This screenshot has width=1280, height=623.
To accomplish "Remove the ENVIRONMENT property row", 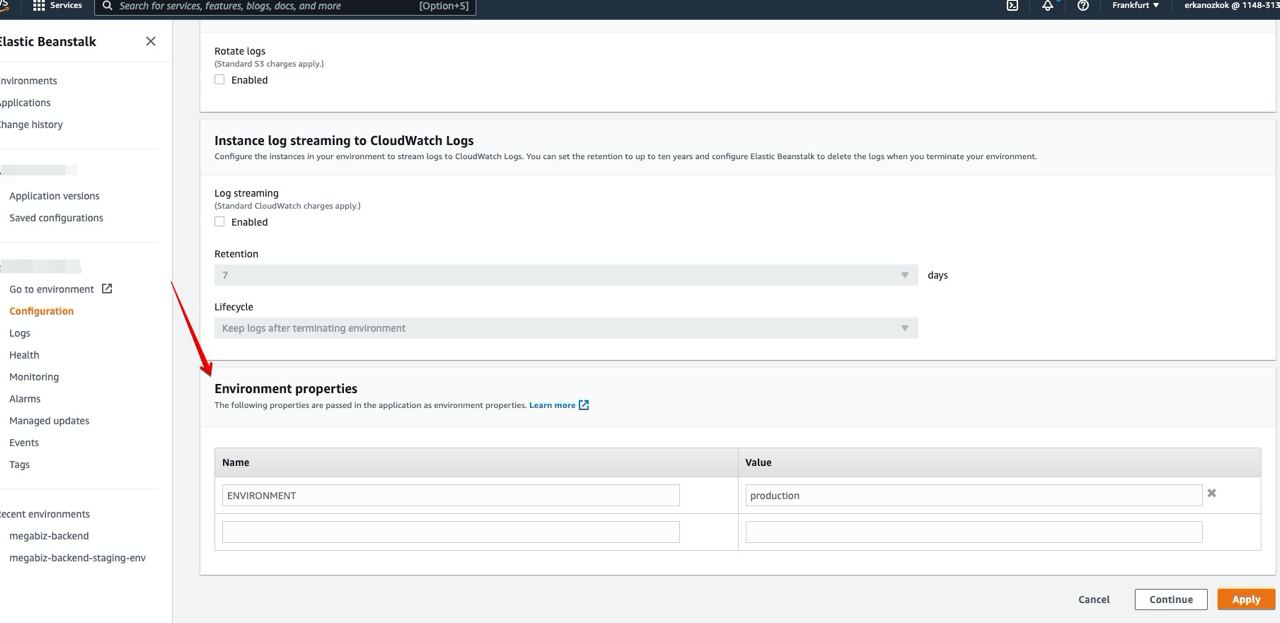I will coord(1212,493).
